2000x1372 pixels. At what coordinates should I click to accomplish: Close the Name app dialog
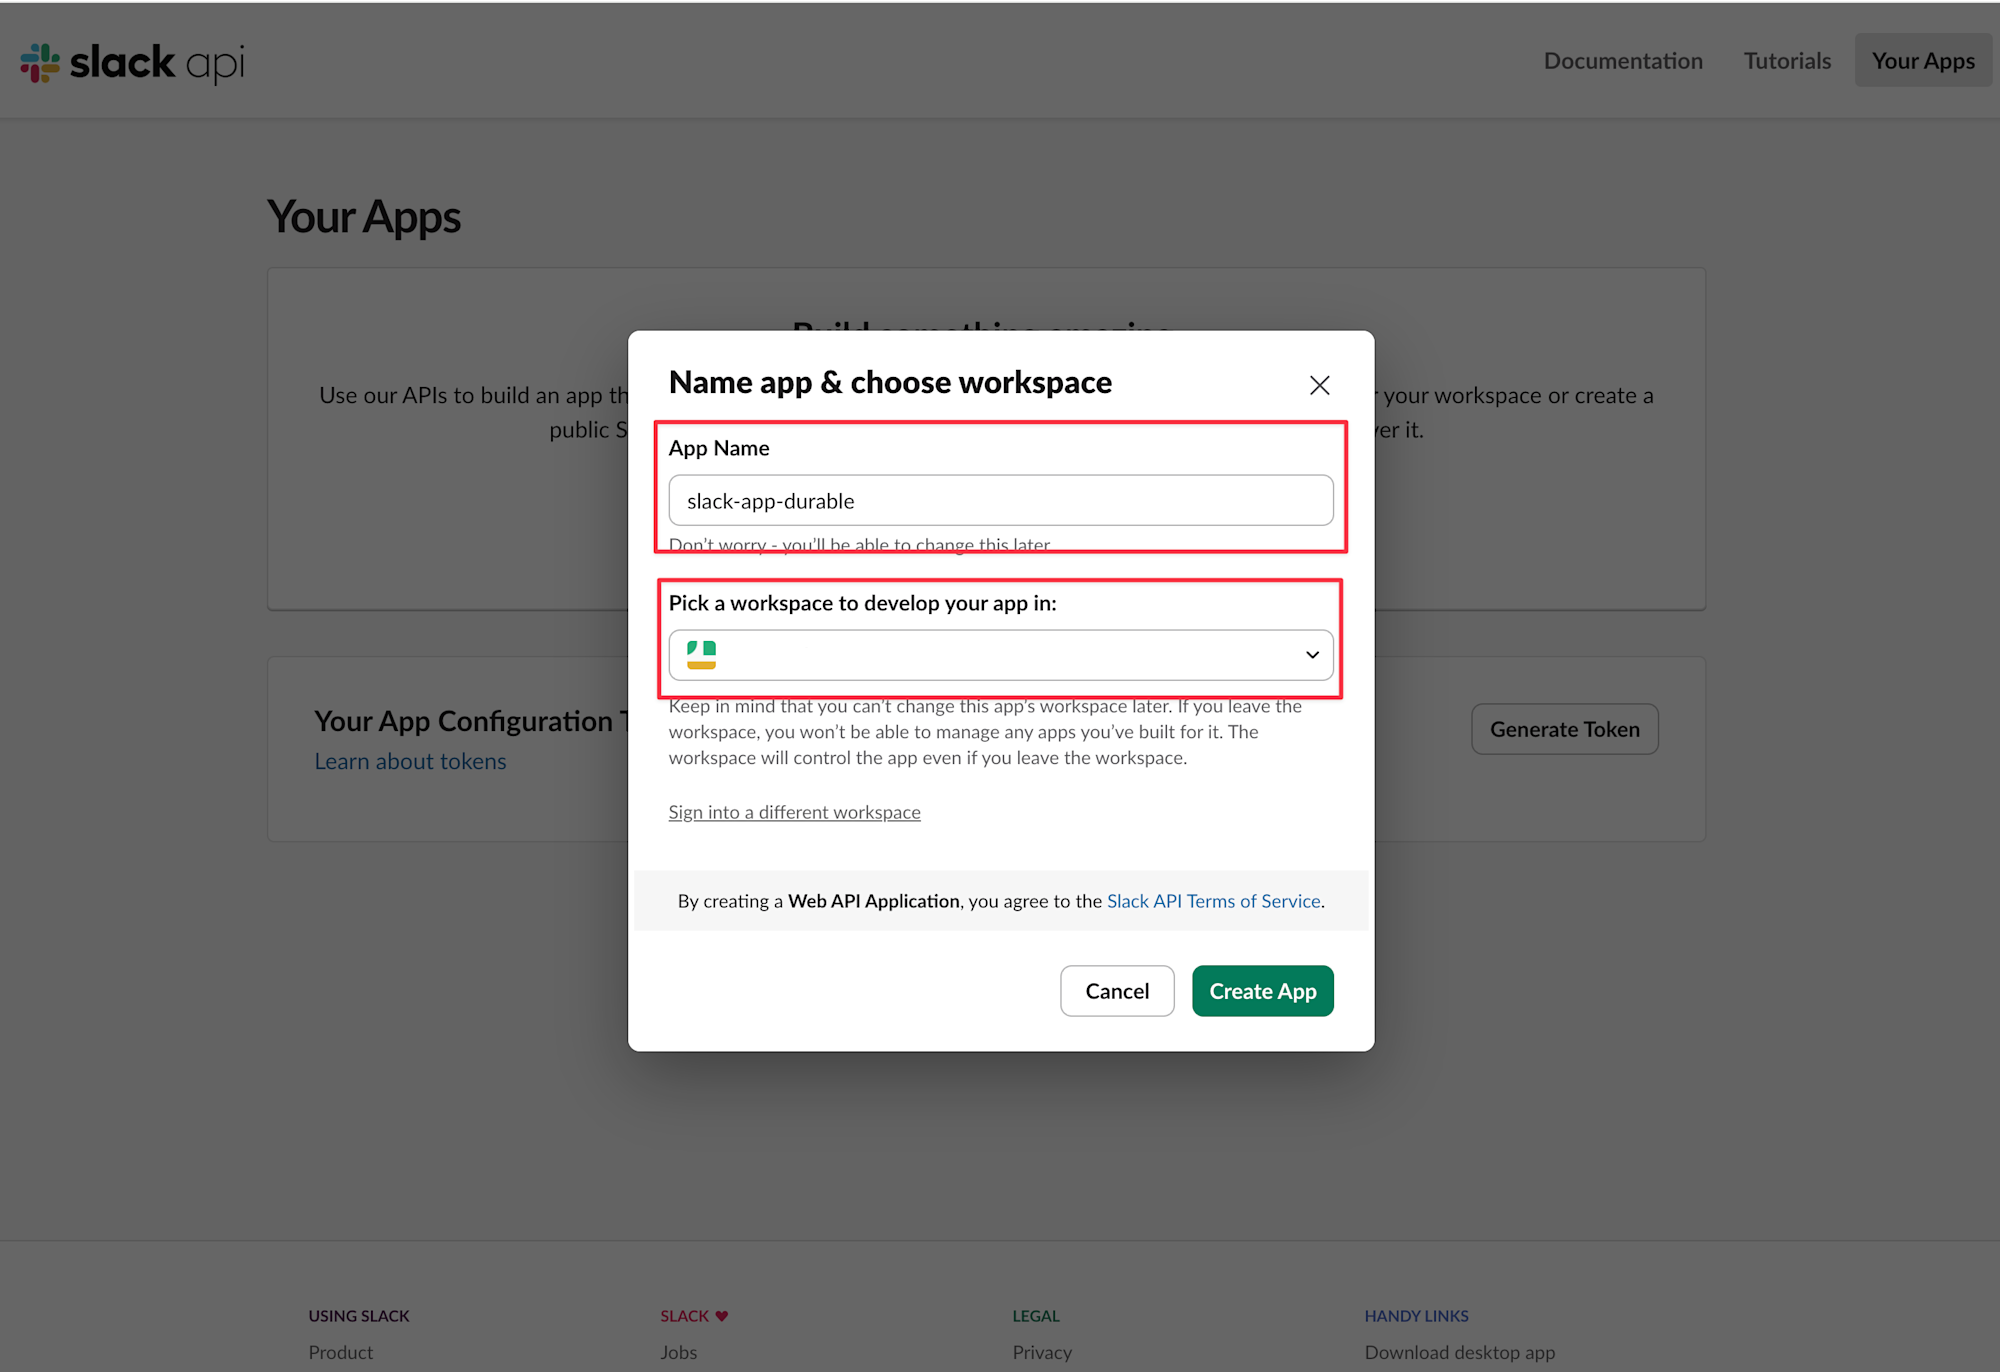point(1319,385)
